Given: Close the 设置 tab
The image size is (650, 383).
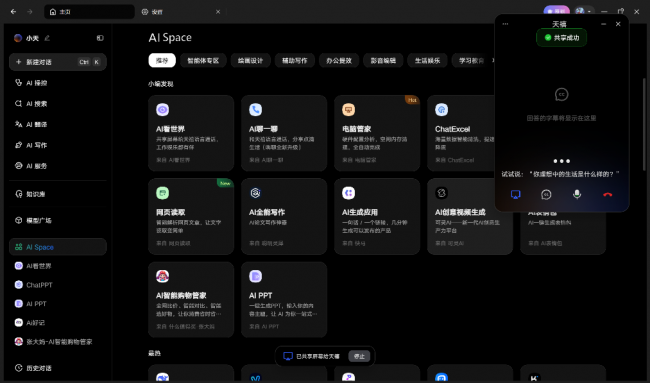Looking at the screenshot, I should tap(218, 12).
